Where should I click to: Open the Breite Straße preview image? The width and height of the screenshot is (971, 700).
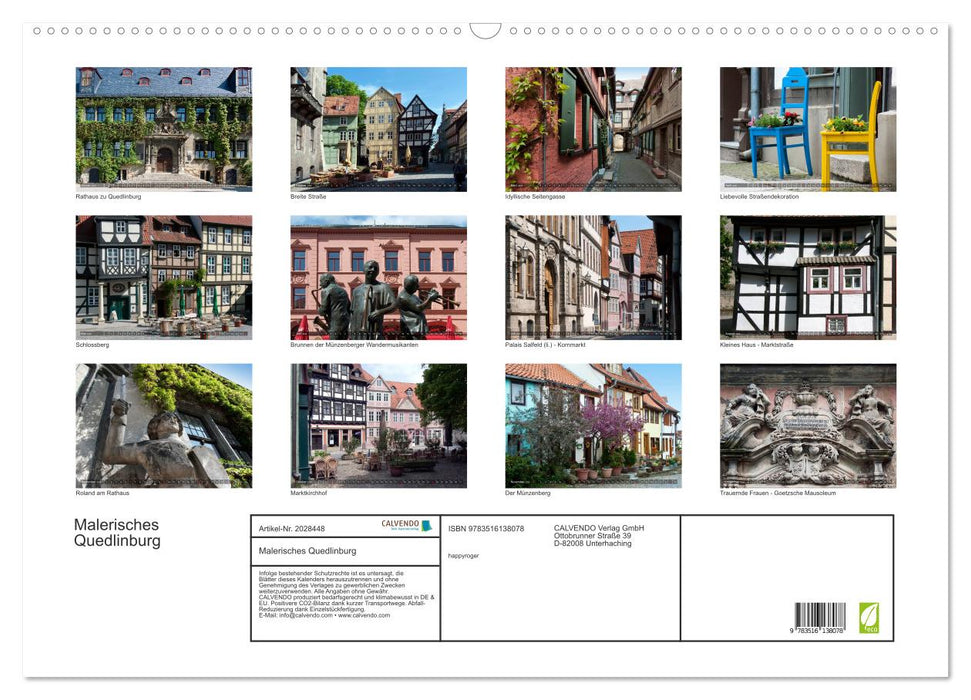(378, 128)
